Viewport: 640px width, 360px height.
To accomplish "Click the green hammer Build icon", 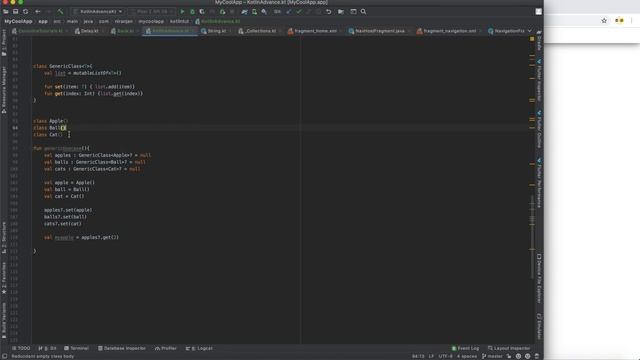I will coord(60,12).
